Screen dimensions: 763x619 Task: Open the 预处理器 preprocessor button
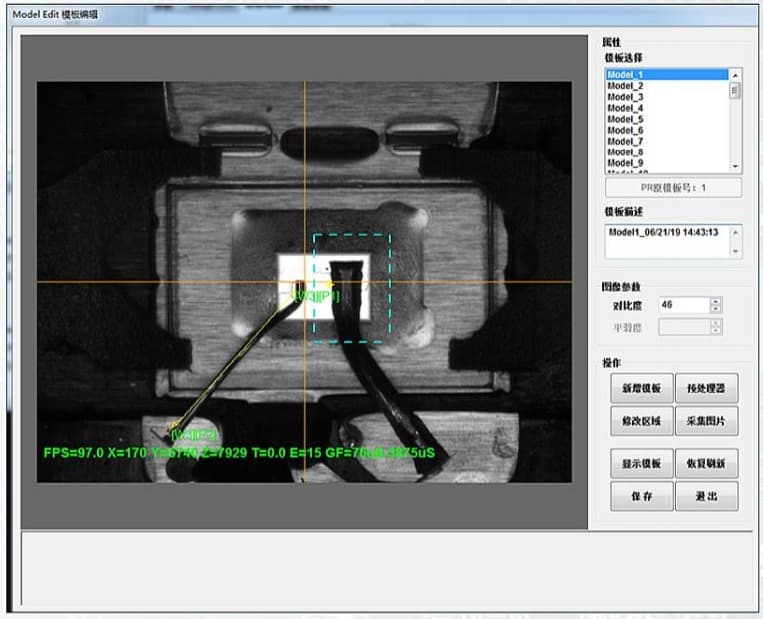point(706,388)
